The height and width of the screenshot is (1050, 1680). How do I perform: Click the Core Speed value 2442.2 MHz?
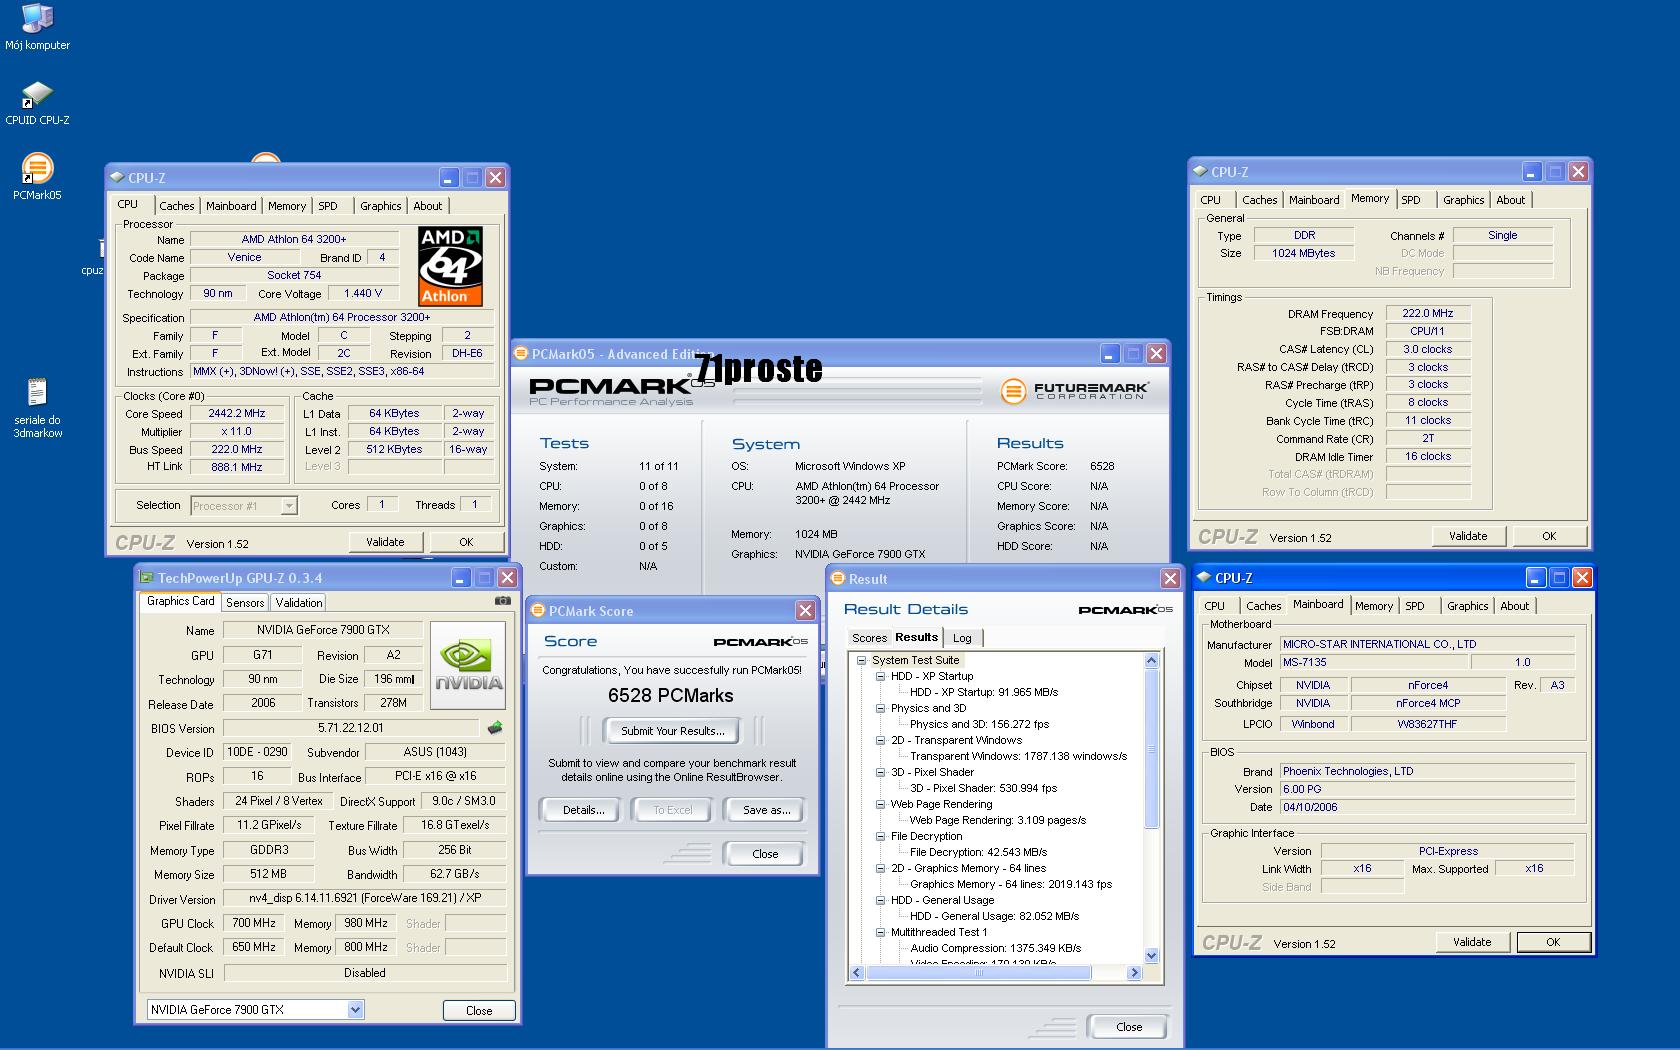(237, 413)
